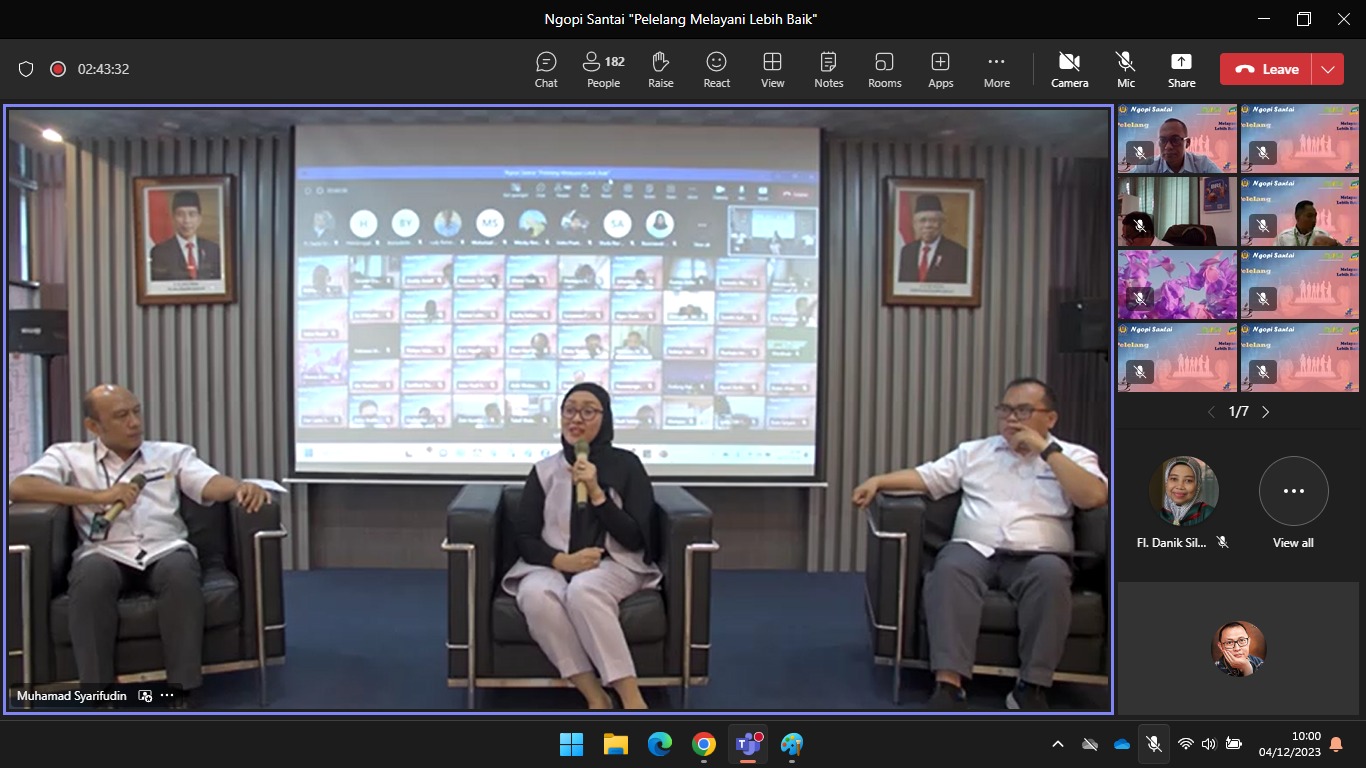This screenshot has width=1366, height=768.
Task: Open Breakout Rooms
Action: [x=884, y=70]
